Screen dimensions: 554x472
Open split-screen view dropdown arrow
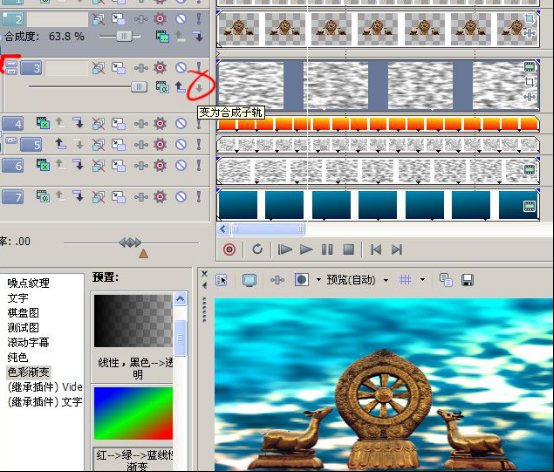point(319,280)
